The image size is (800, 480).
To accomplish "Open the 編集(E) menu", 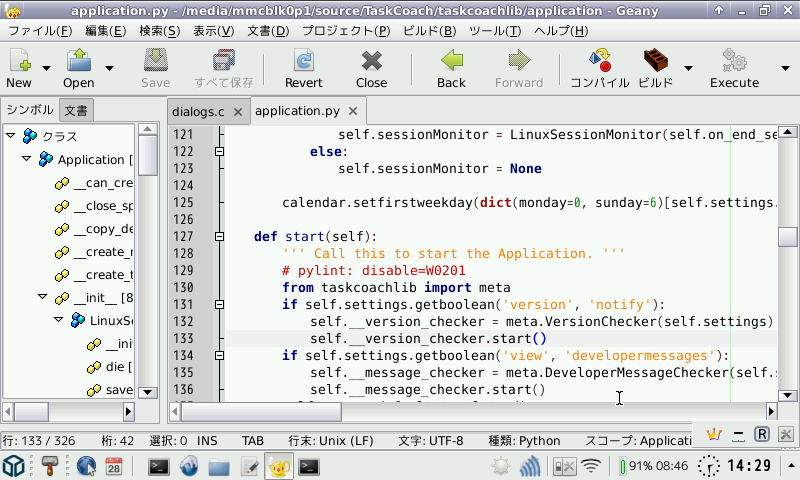I will [x=106, y=31].
